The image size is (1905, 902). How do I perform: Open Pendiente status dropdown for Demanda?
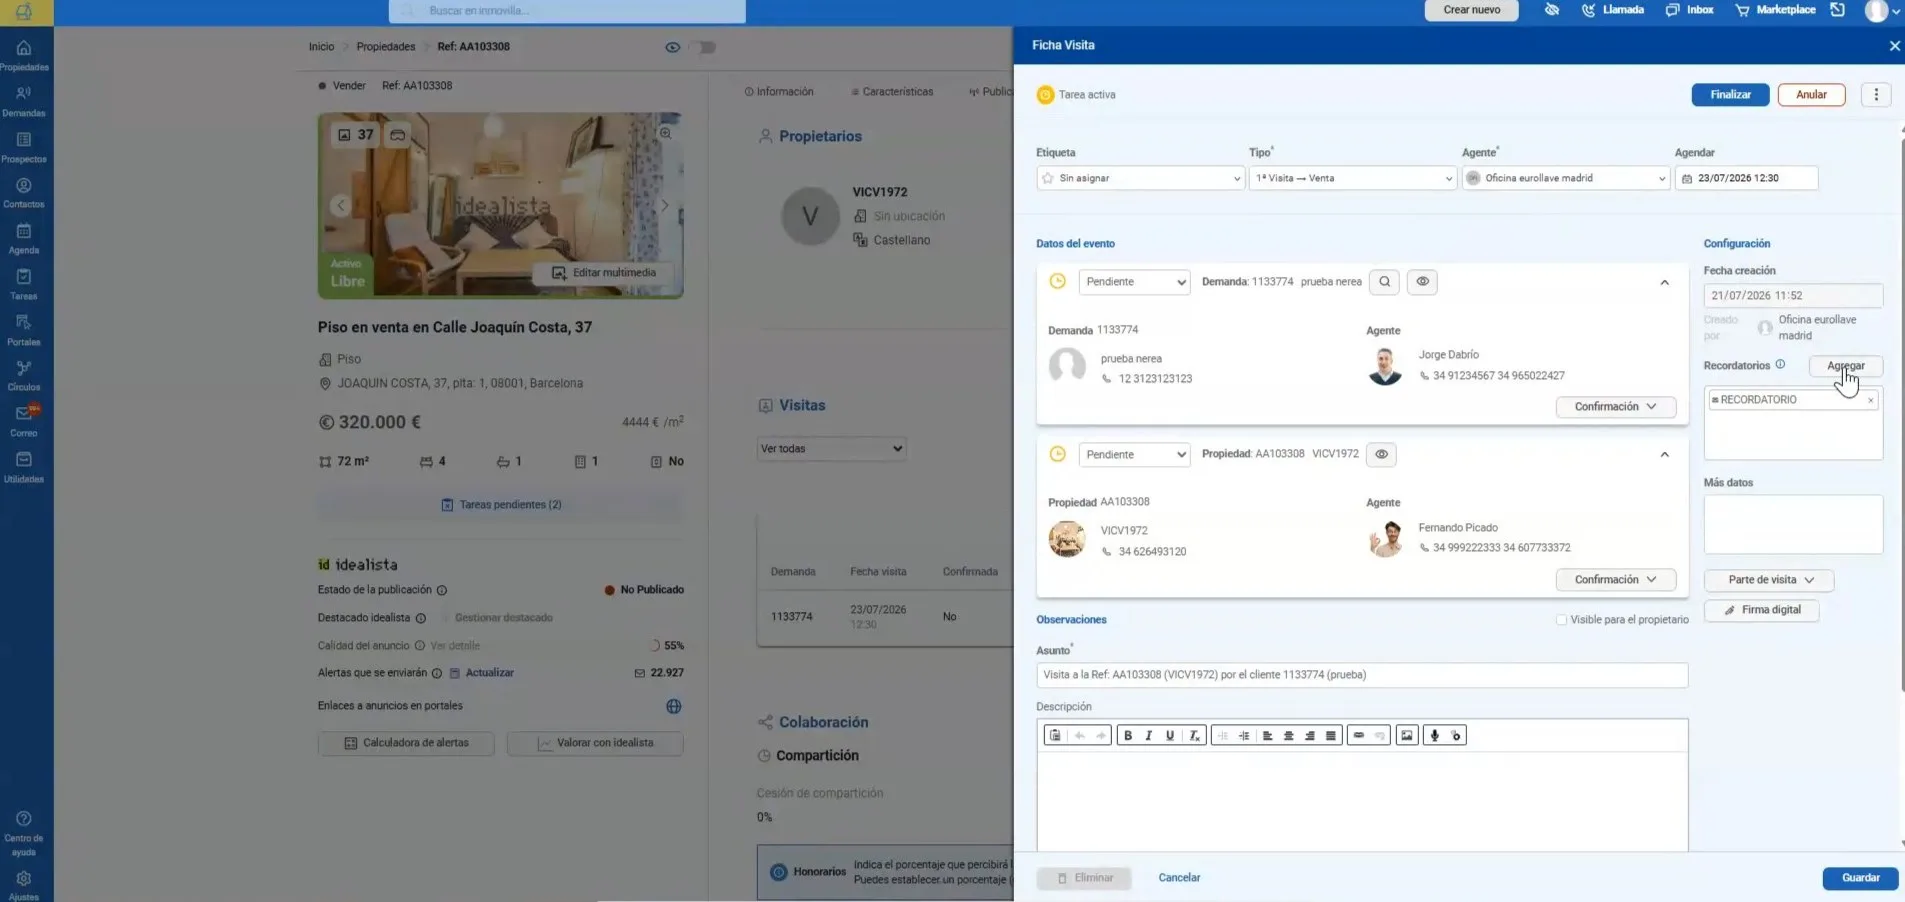(1134, 282)
